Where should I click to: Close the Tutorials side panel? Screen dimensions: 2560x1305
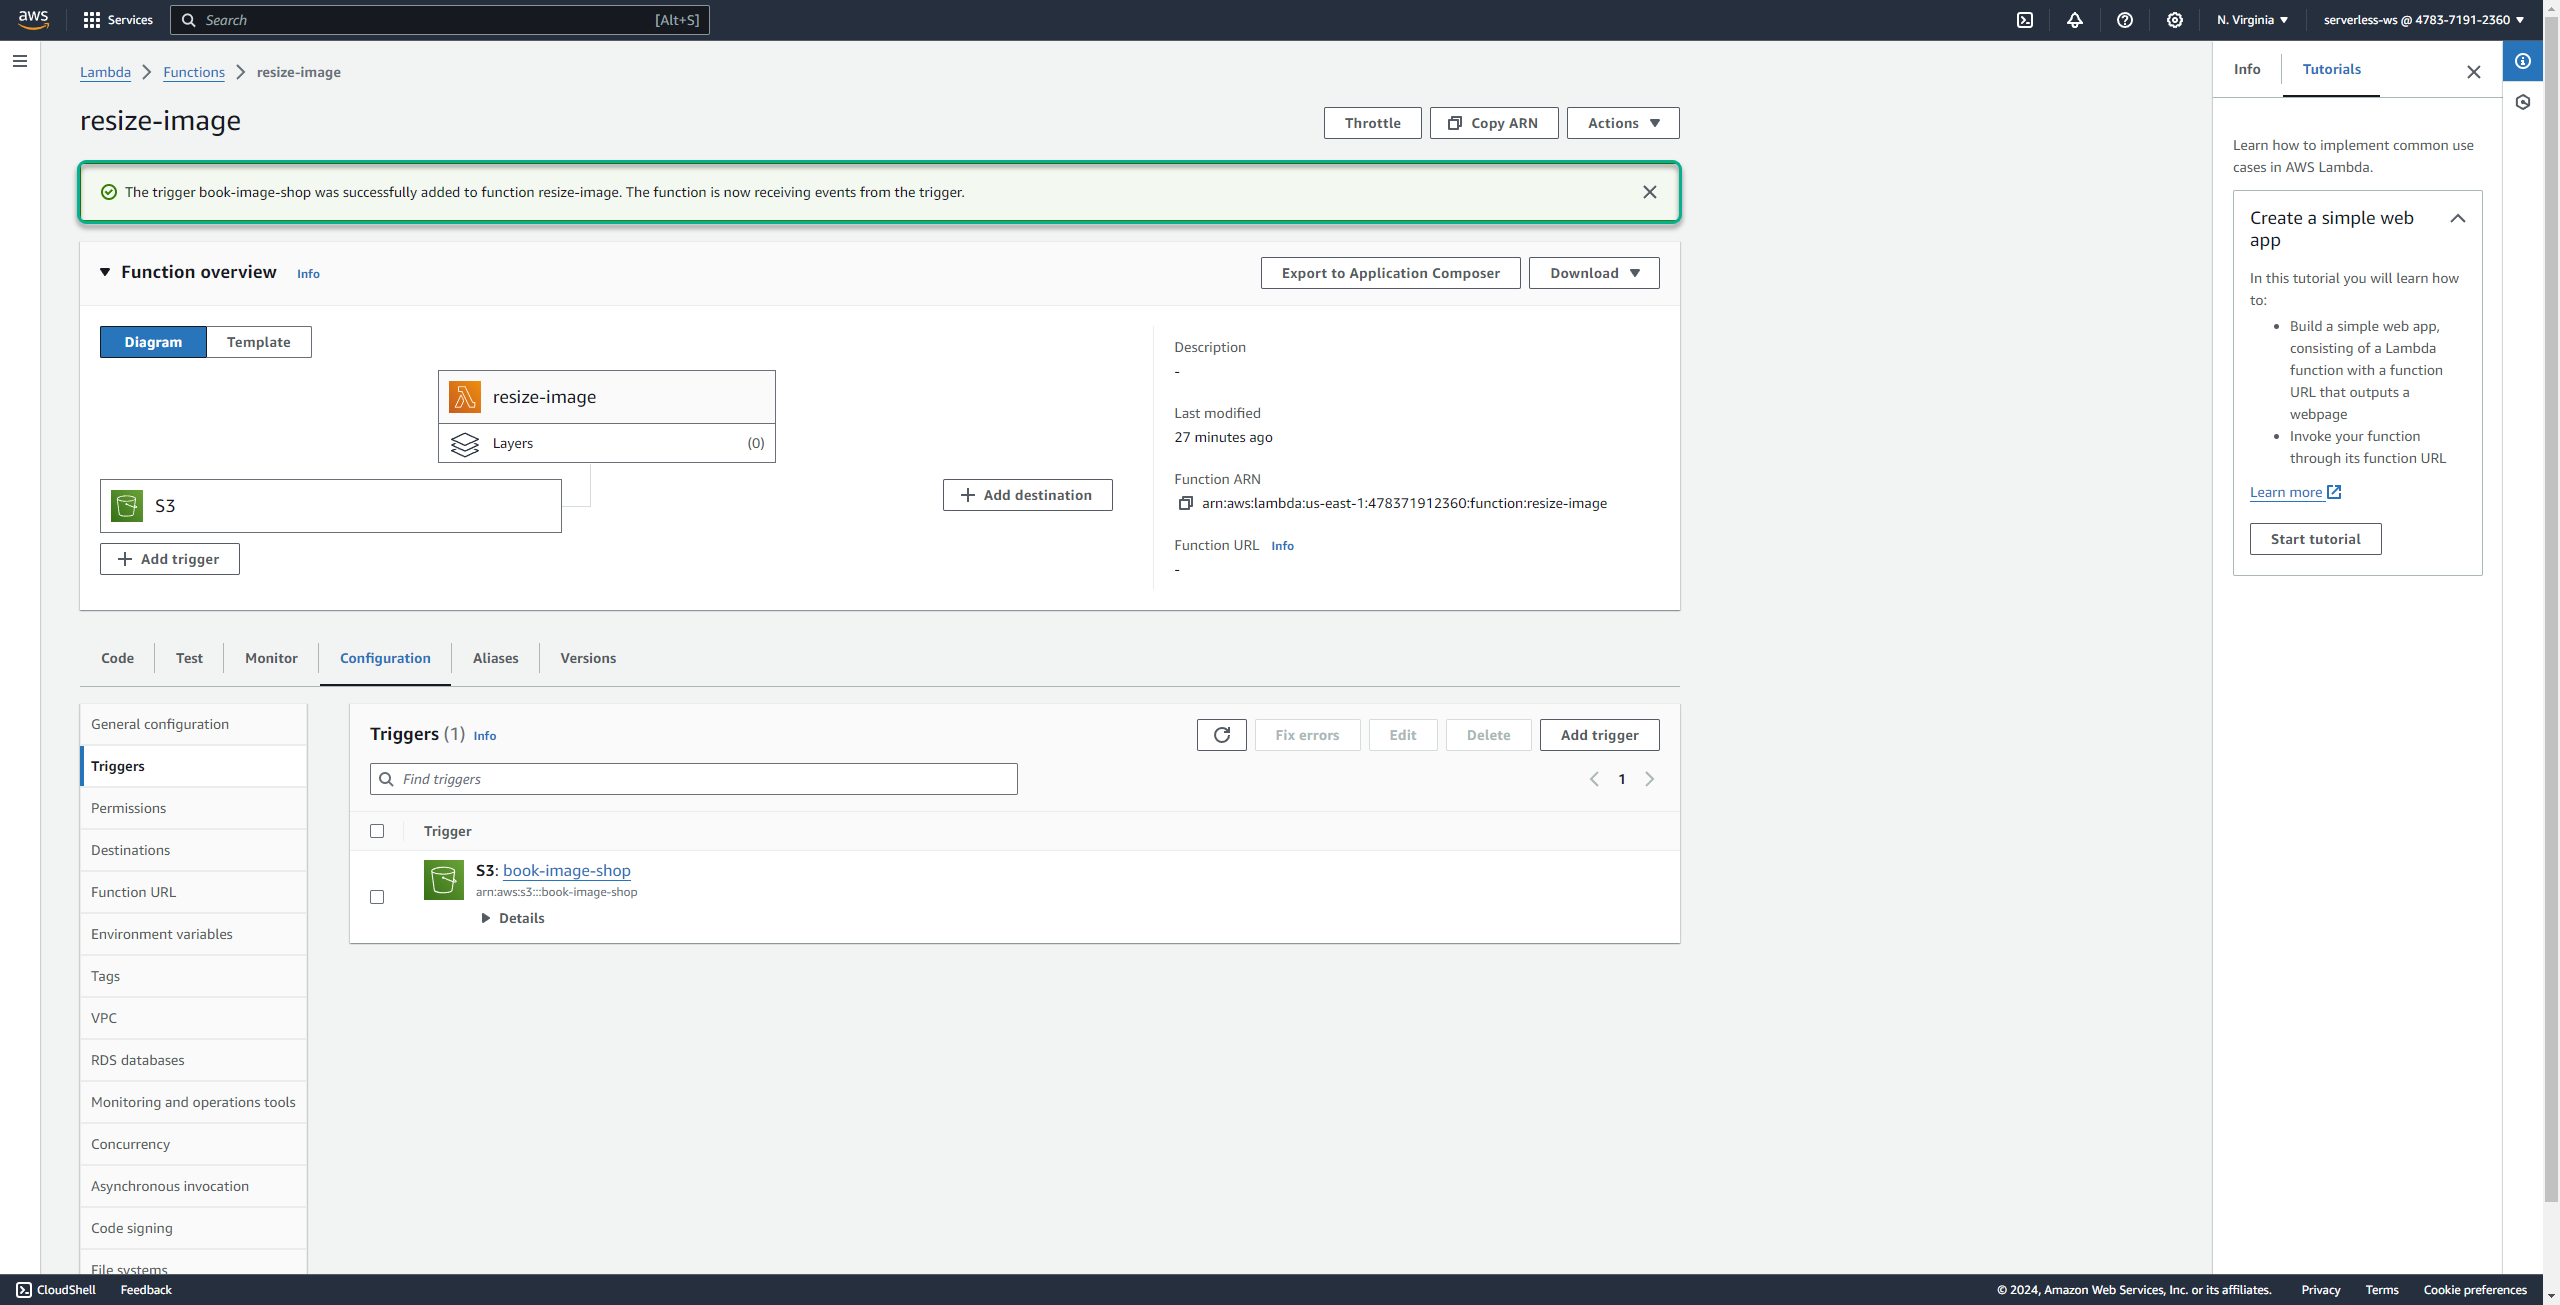(2474, 72)
